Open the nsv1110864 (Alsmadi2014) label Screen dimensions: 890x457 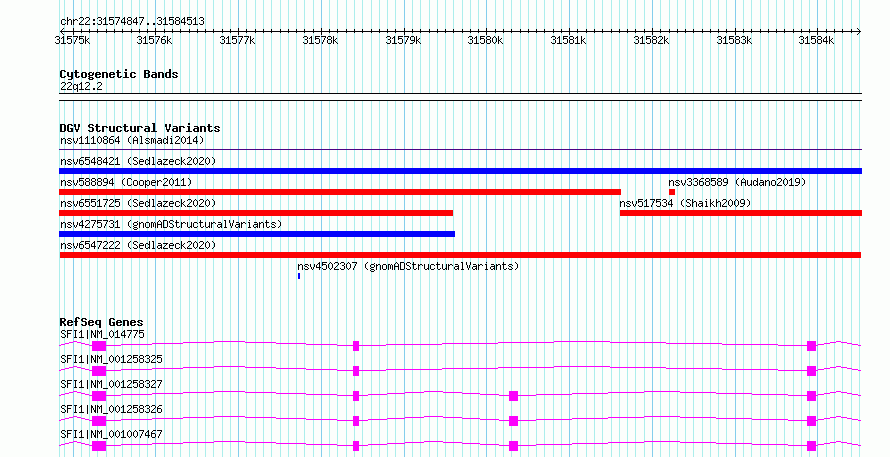pos(132,140)
